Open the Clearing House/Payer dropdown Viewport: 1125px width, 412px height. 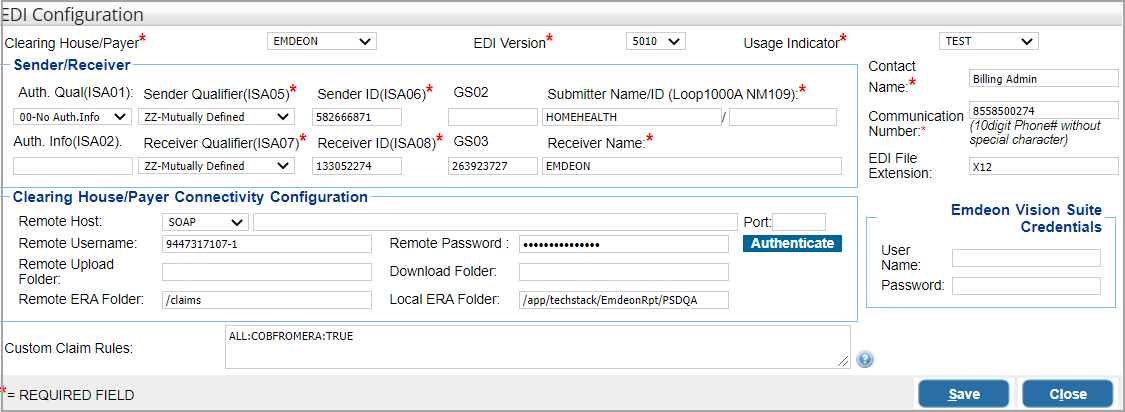point(321,41)
